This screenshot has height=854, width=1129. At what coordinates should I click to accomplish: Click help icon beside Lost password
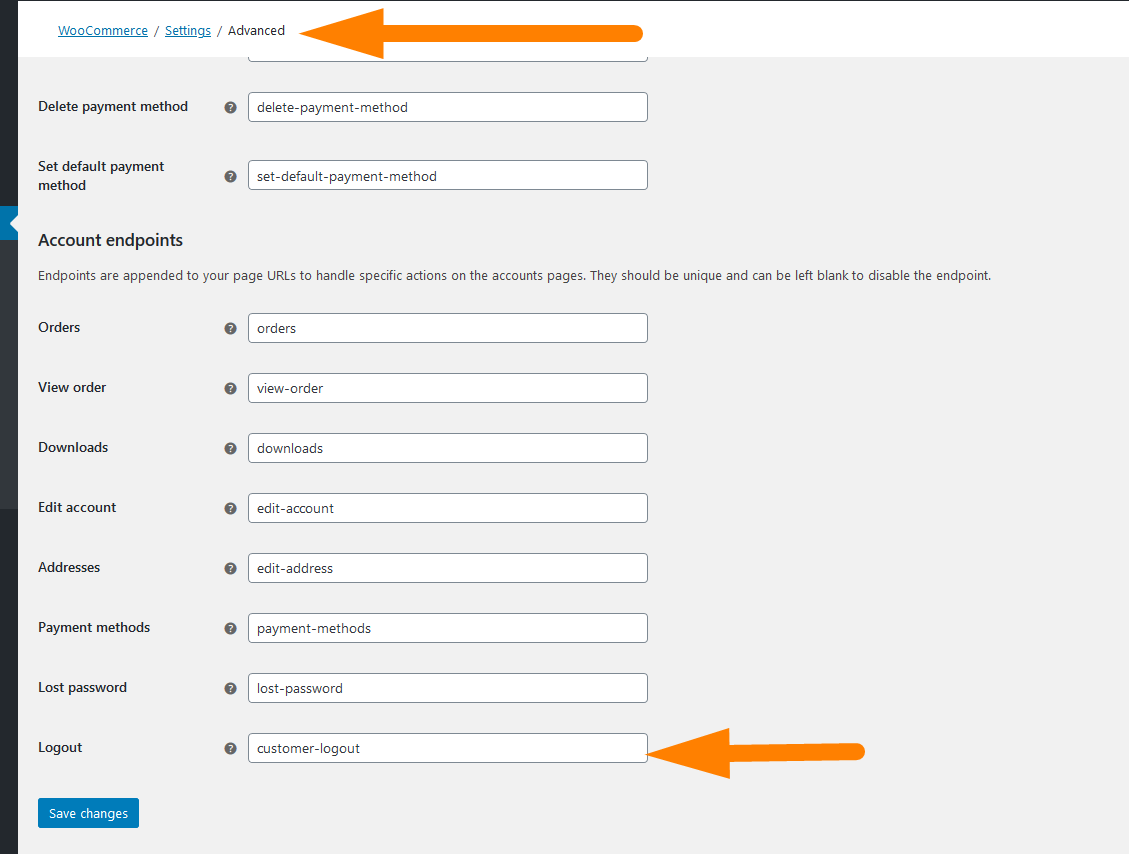click(x=230, y=688)
